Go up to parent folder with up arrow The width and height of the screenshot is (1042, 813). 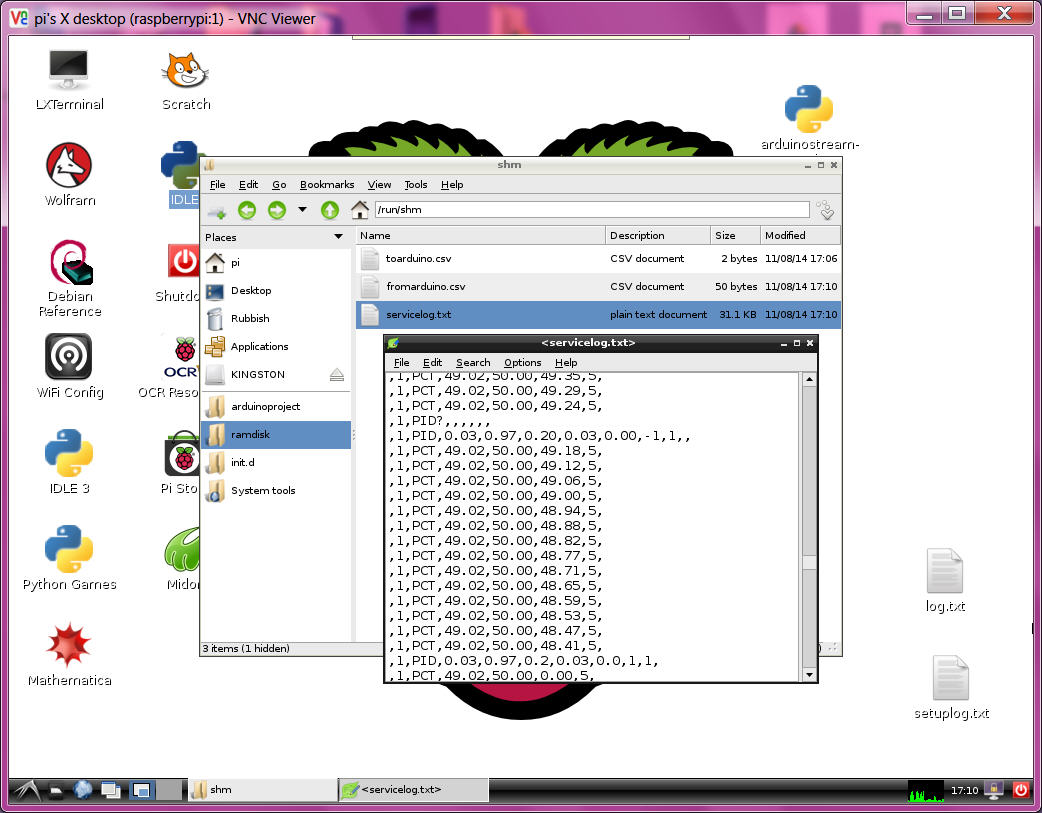(329, 210)
